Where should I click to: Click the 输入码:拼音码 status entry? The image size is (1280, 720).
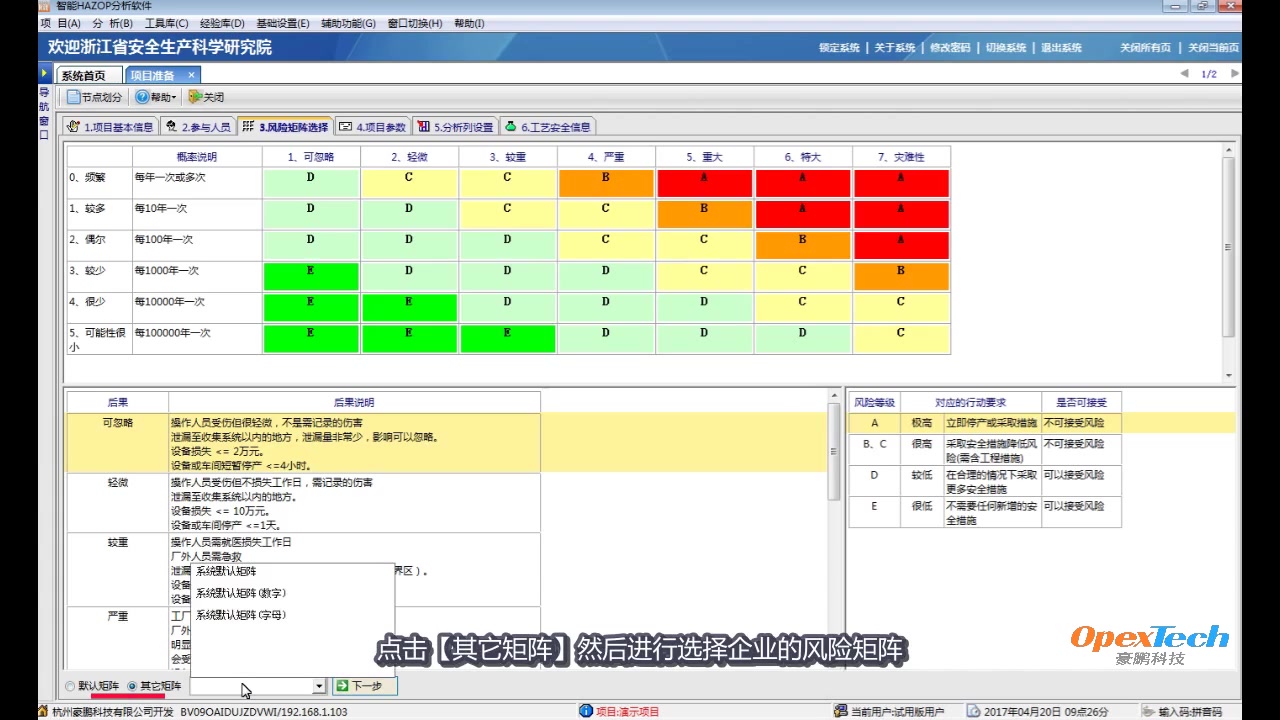point(1183,711)
